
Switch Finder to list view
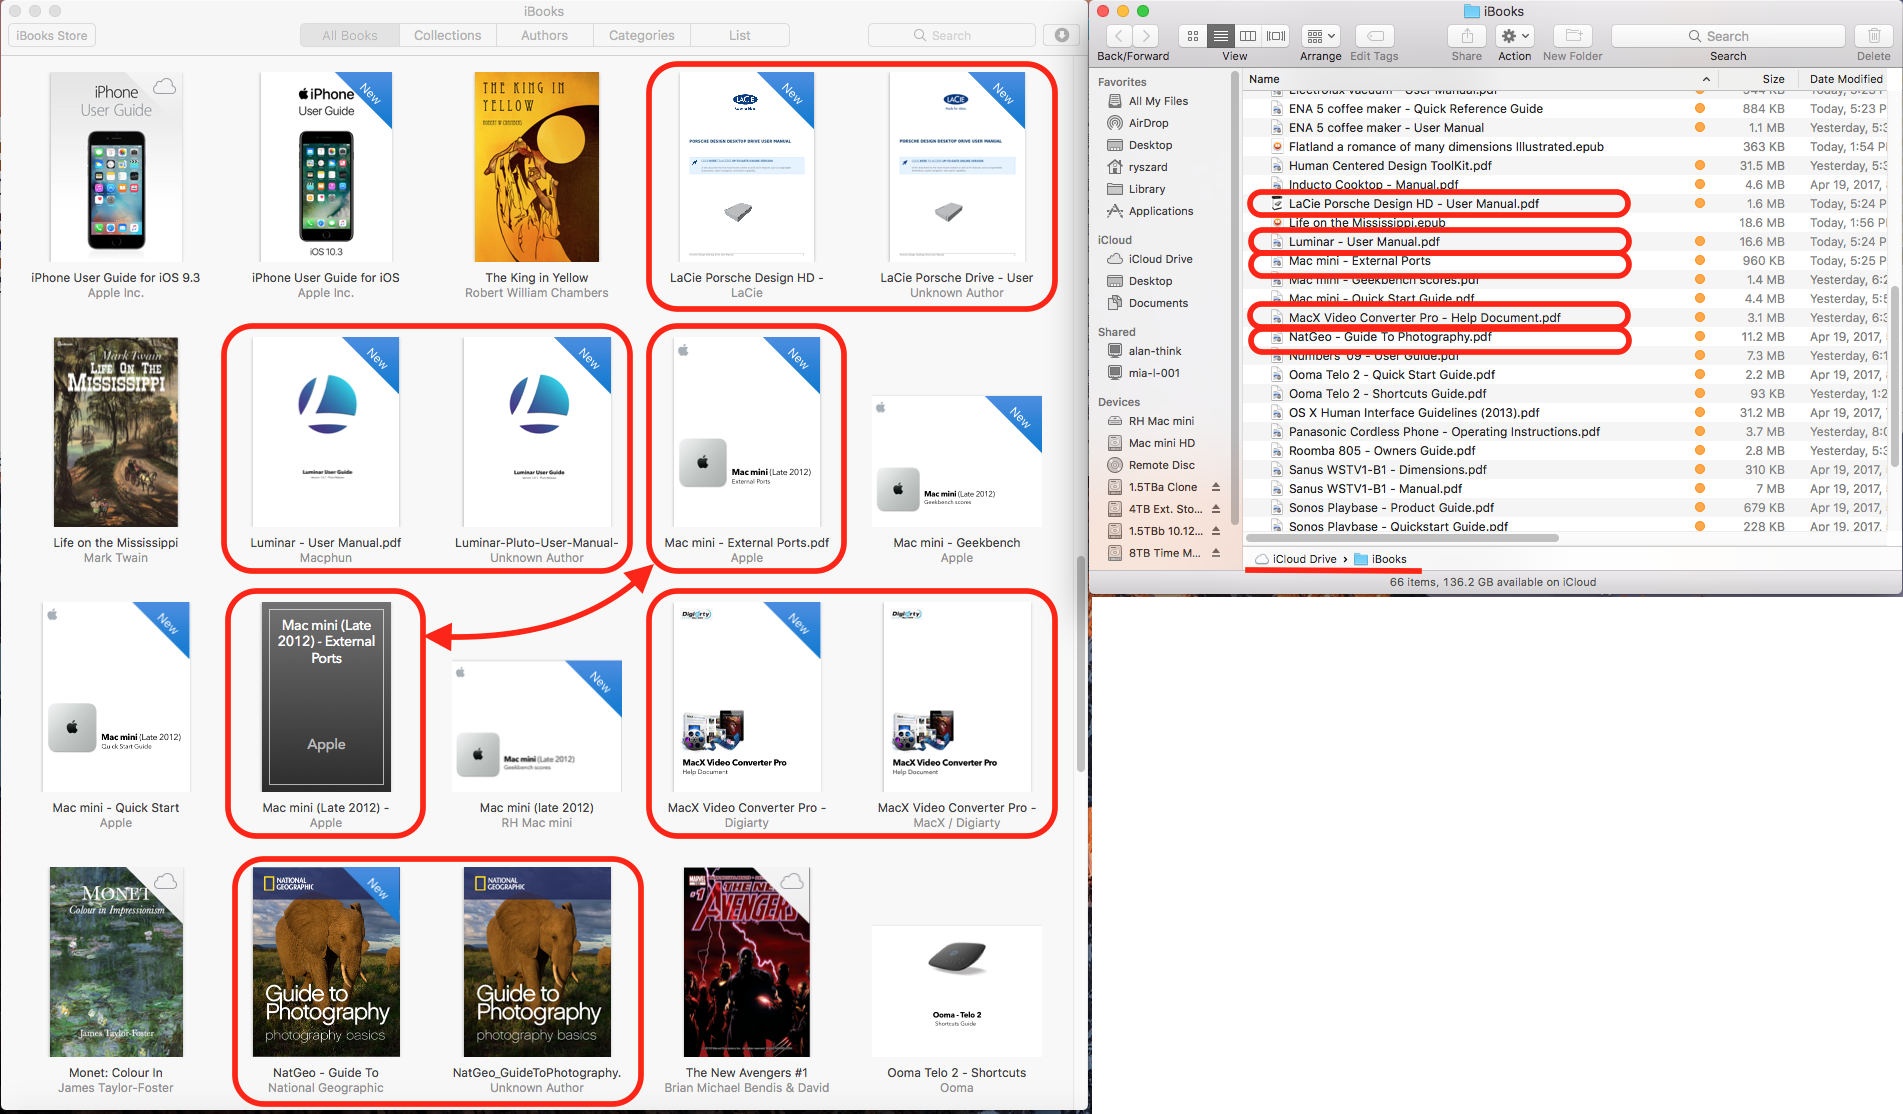click(1221, 36)
